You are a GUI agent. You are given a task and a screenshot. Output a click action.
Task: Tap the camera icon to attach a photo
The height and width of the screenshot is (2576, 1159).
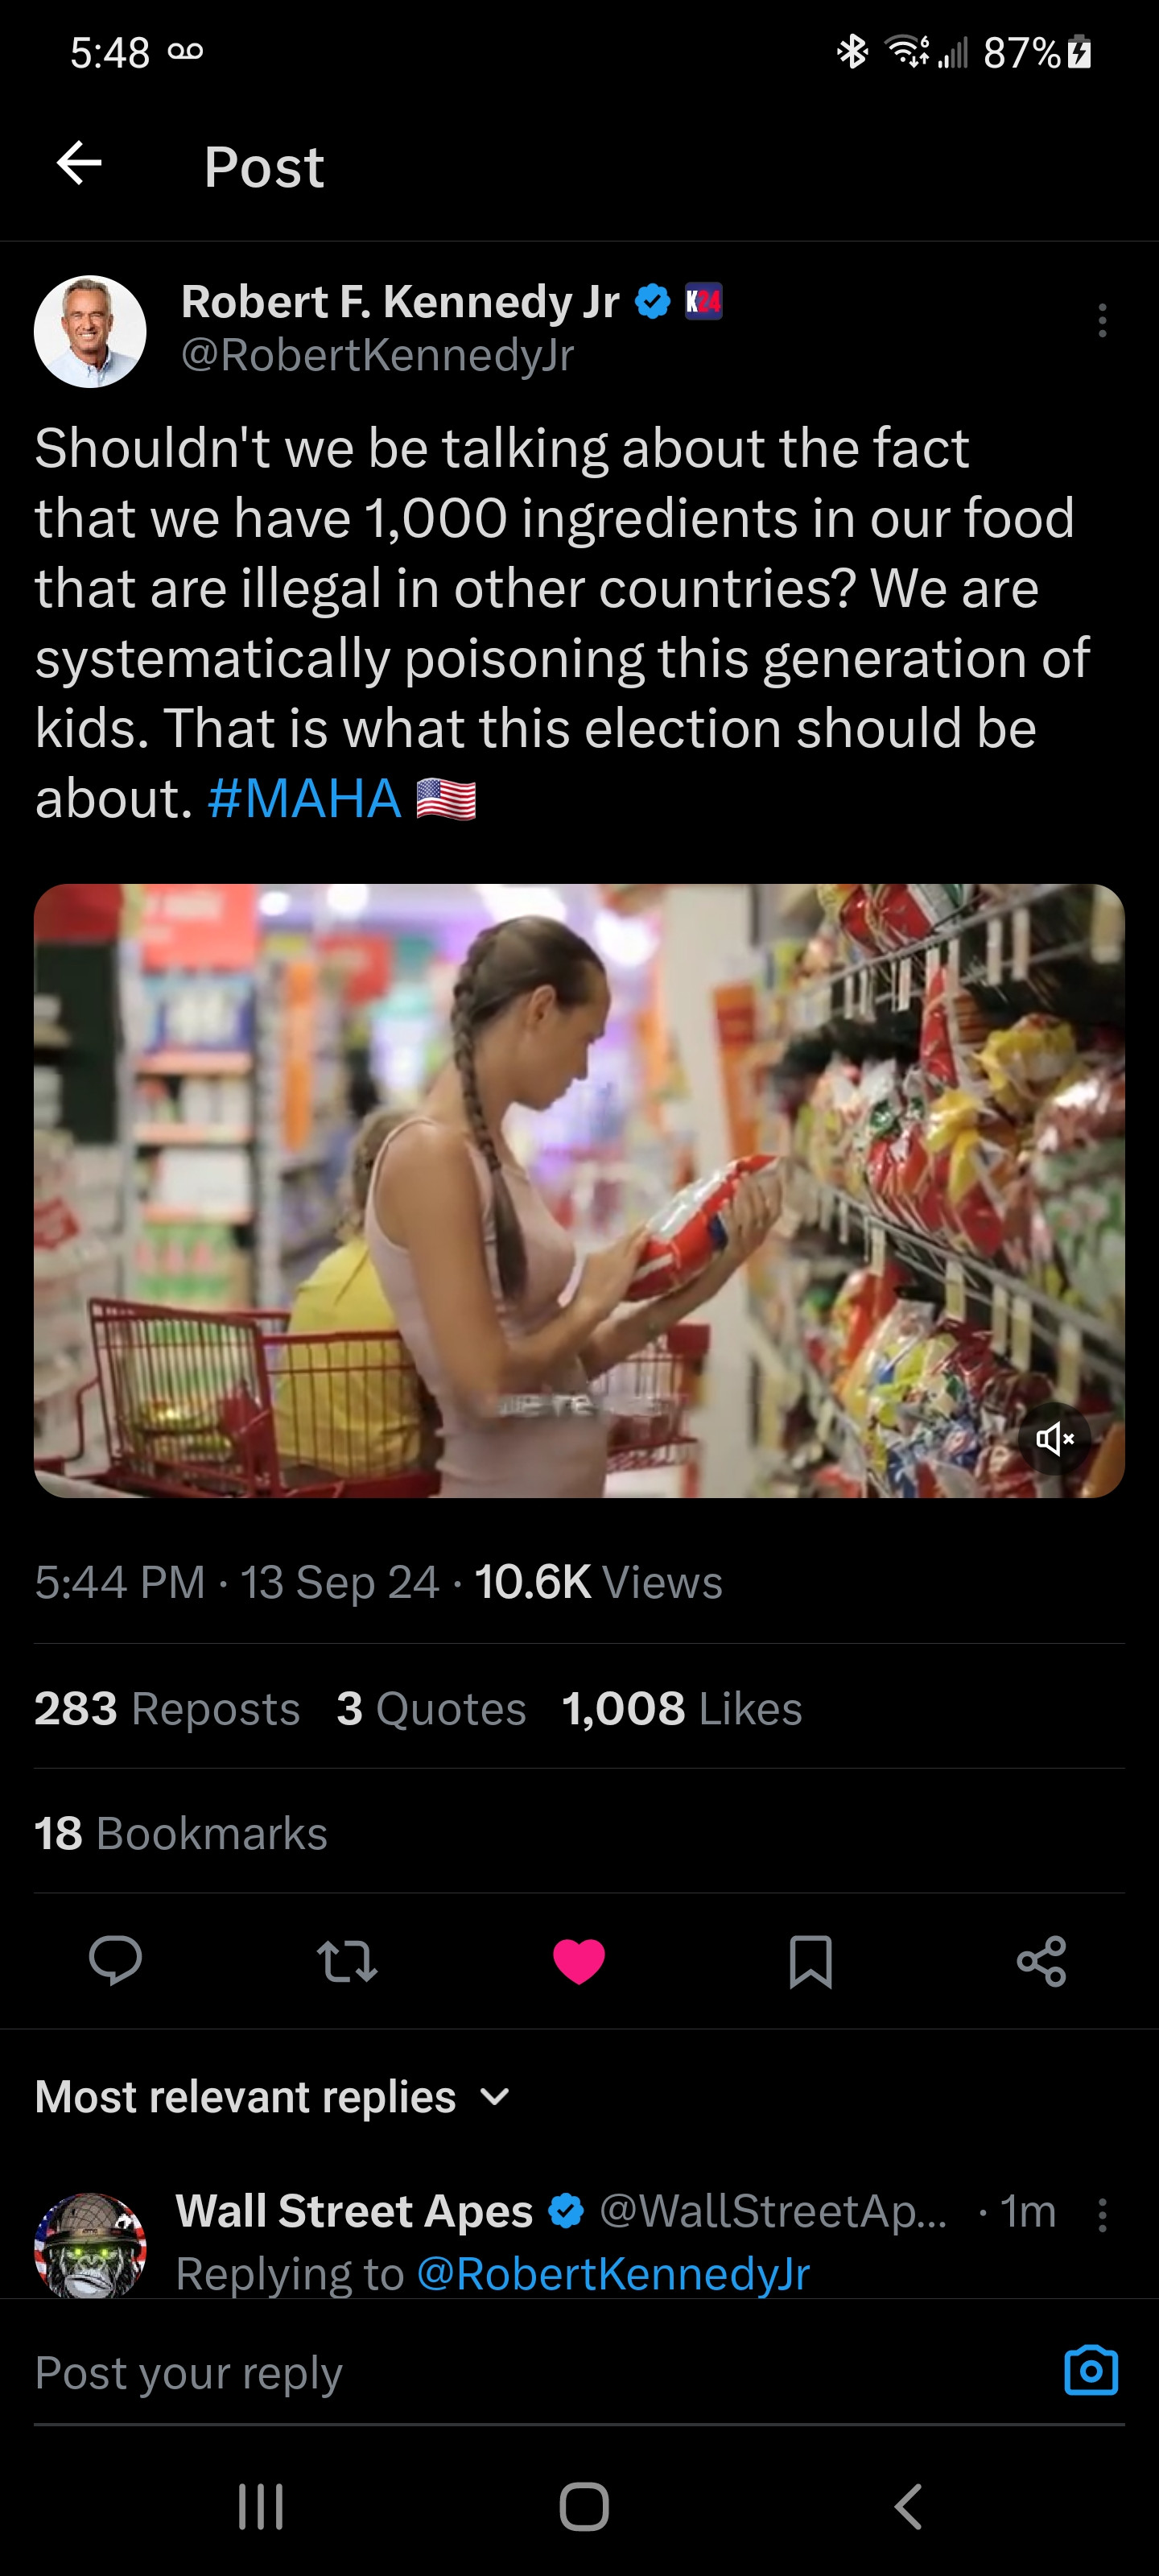point(1090,2371)
